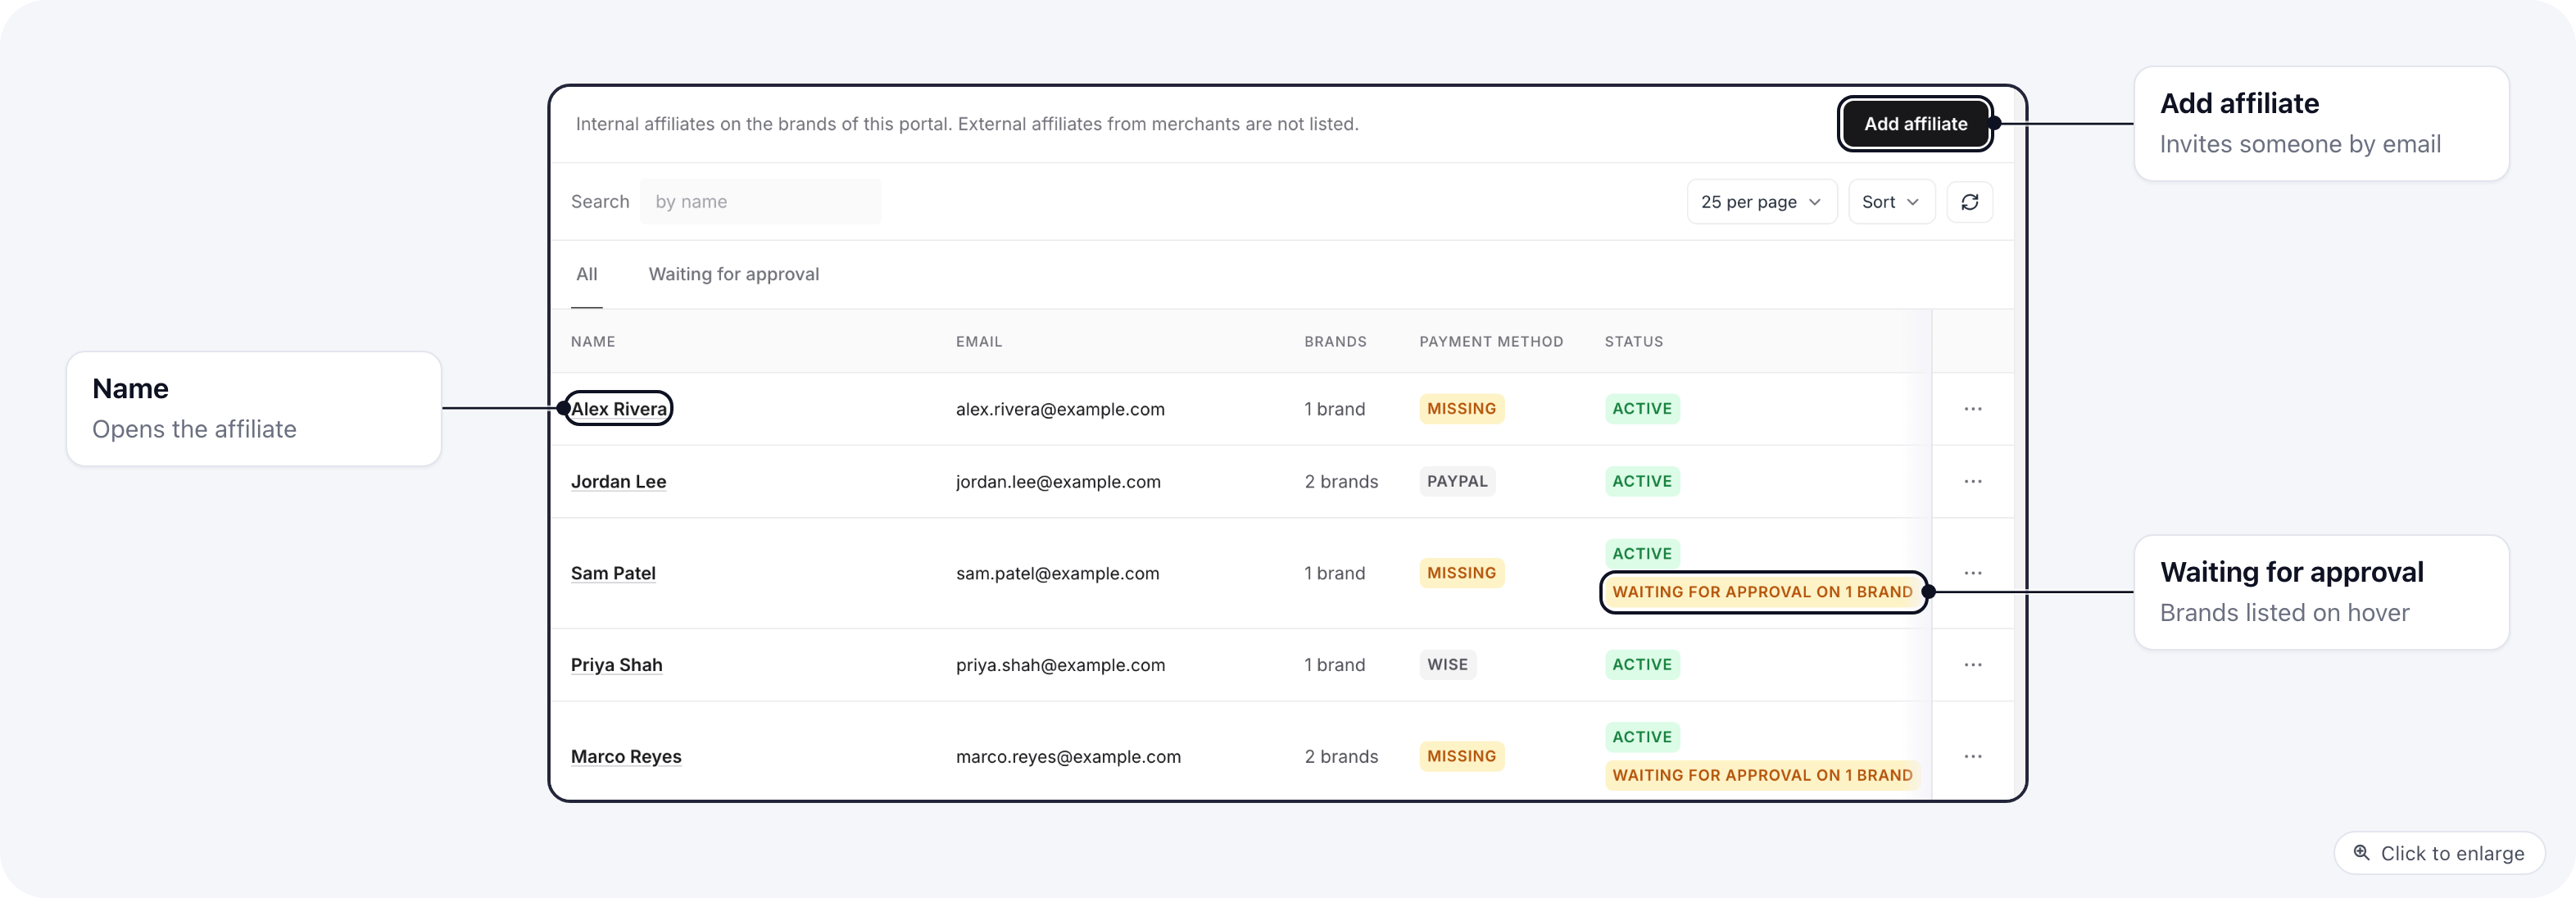This screenshot has width=2576, height=898.
Task: Click the PAYPAL payment badge for Jordan Lee
Action: point(1457,481)
